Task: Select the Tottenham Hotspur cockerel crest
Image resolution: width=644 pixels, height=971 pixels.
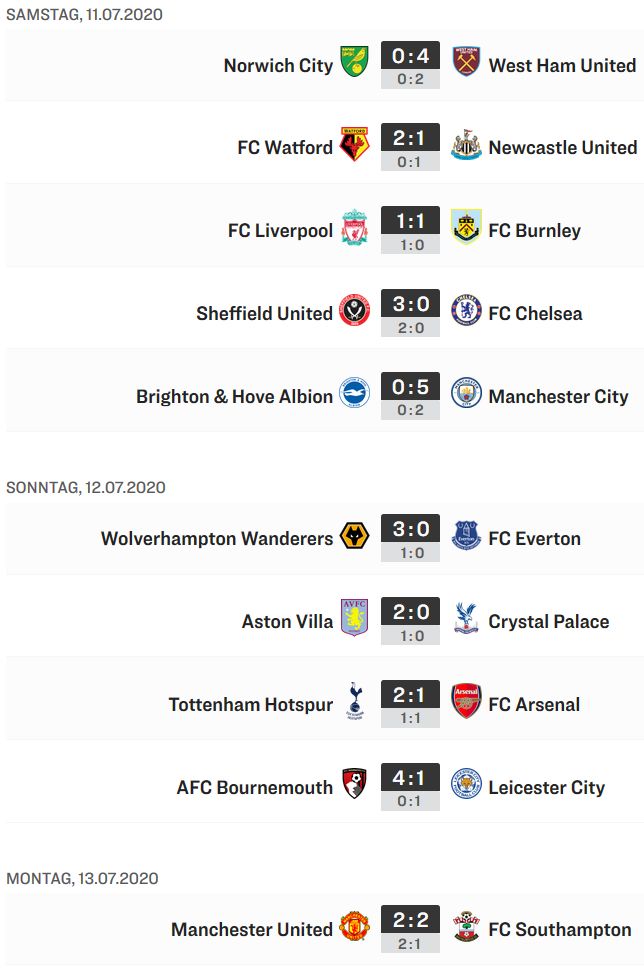Action: click(x=355, y=701)
